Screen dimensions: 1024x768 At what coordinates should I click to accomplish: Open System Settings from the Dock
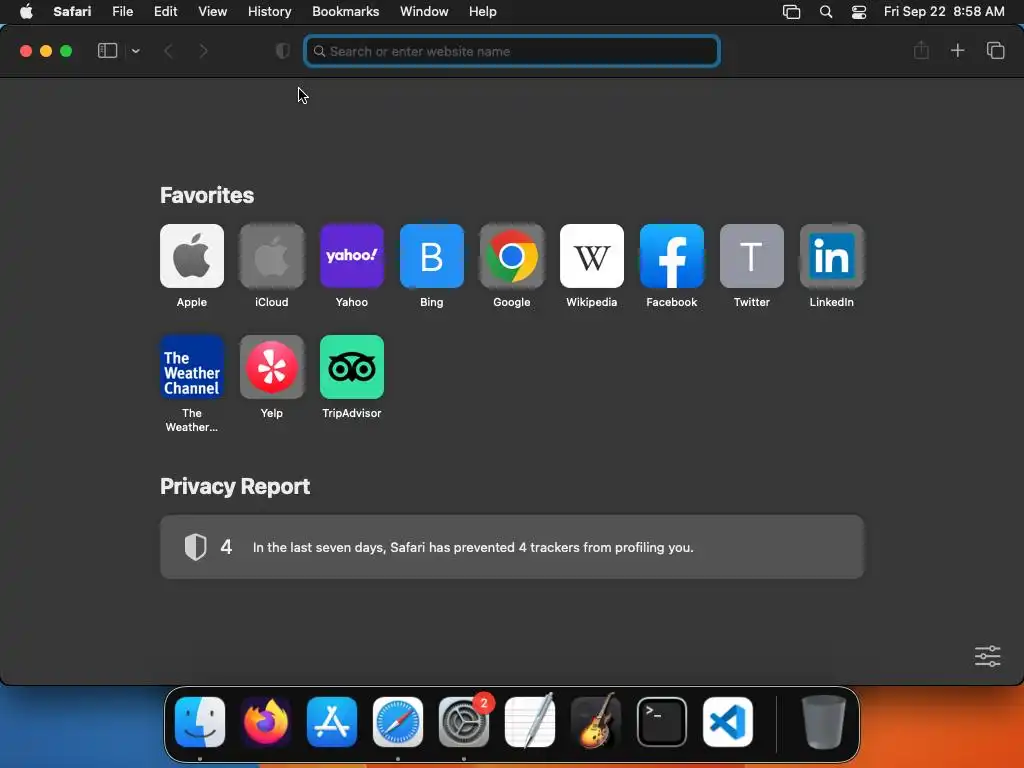click(x=464, y=722)
